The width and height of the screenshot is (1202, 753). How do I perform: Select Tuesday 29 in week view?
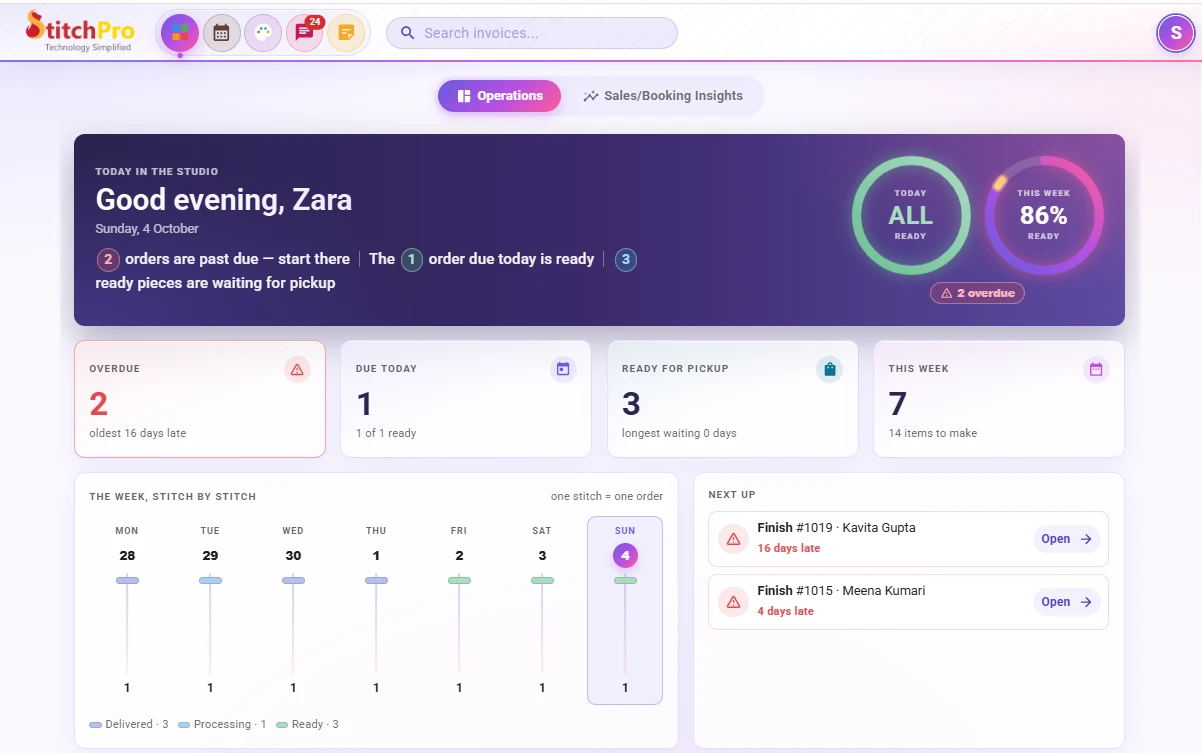210,610
